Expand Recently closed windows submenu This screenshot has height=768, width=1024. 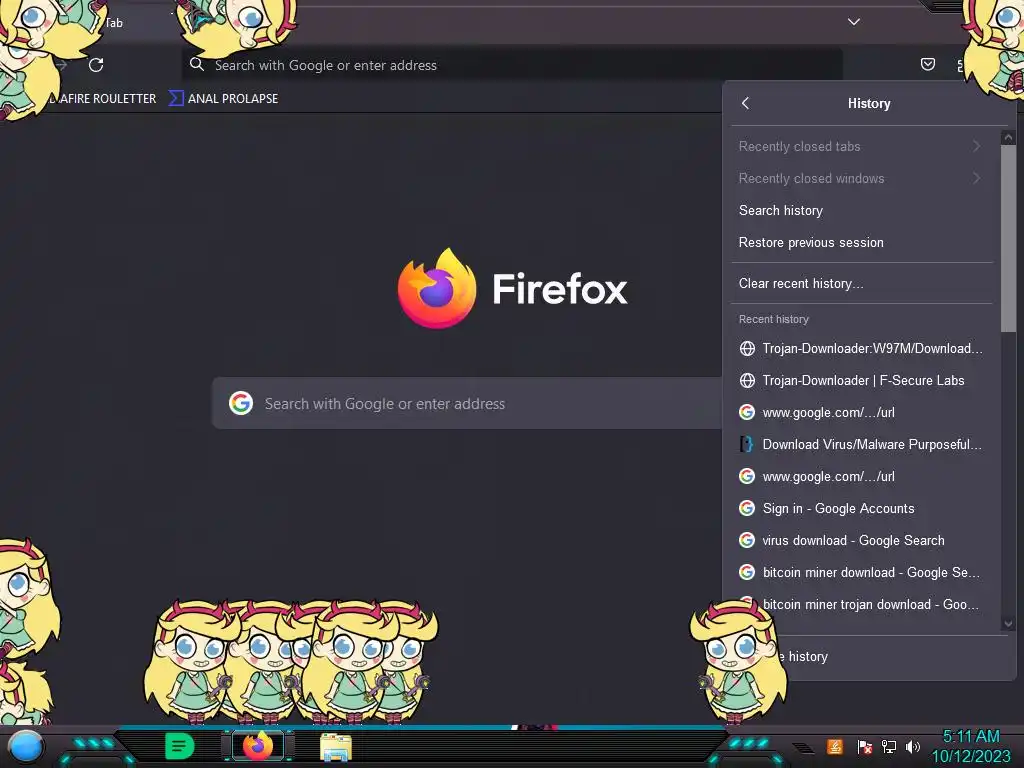click(x=861, y=178)
